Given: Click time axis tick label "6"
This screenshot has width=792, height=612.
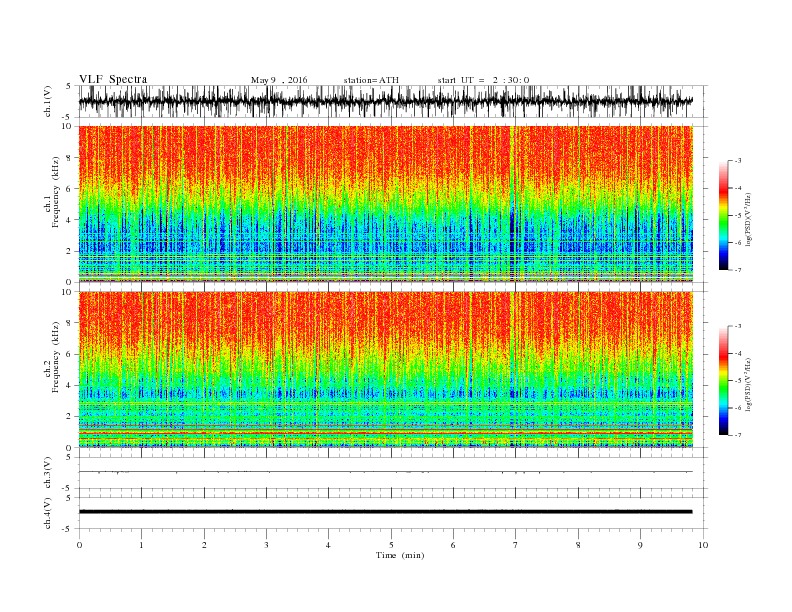Looking at the screenshot, I should click(453, 545).
